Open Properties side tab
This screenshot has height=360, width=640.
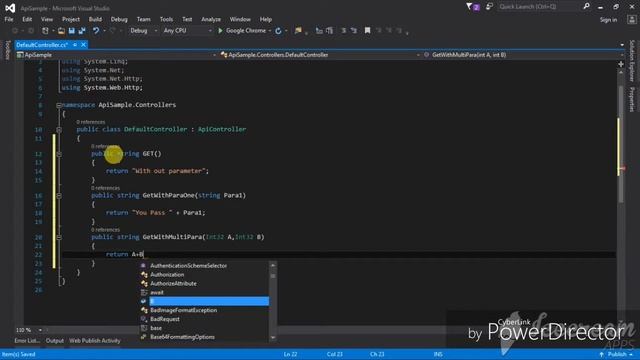pos(631,100)
